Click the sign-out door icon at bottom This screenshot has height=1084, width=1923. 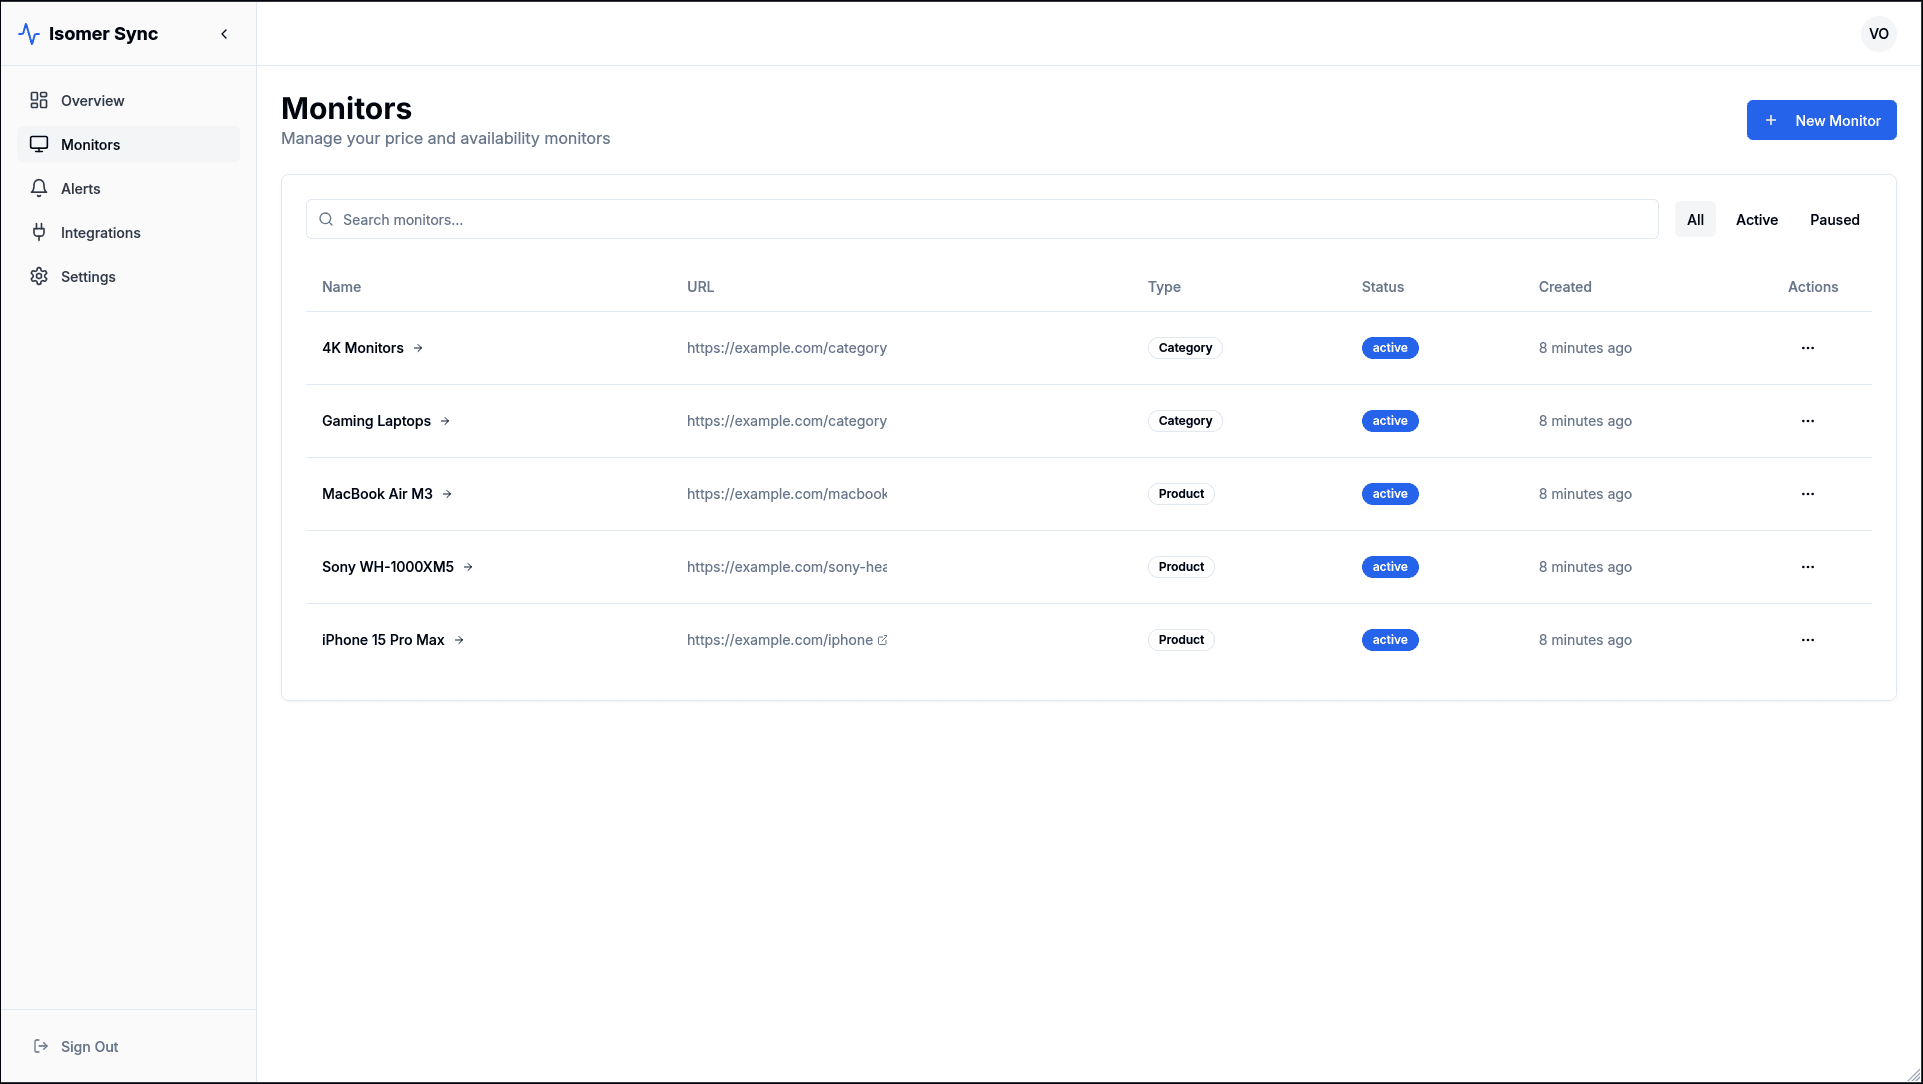pos(41,1046)
